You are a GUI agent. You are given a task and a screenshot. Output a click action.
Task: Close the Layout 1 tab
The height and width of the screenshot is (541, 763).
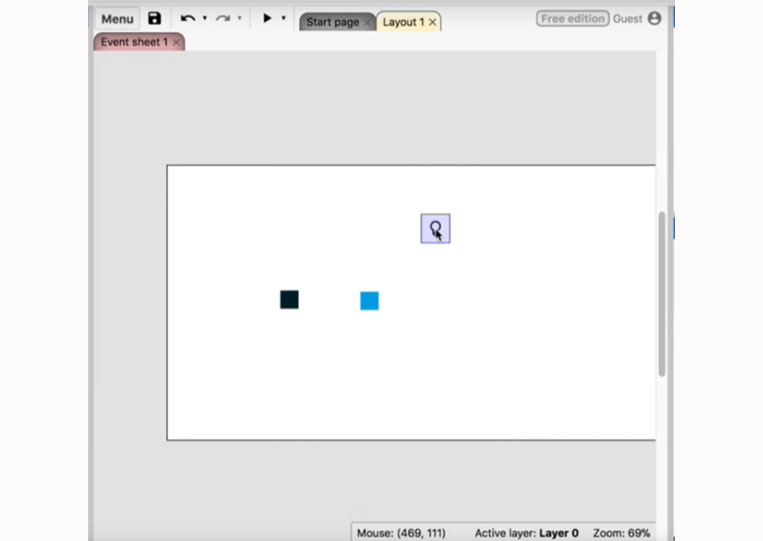click(432, 22)
